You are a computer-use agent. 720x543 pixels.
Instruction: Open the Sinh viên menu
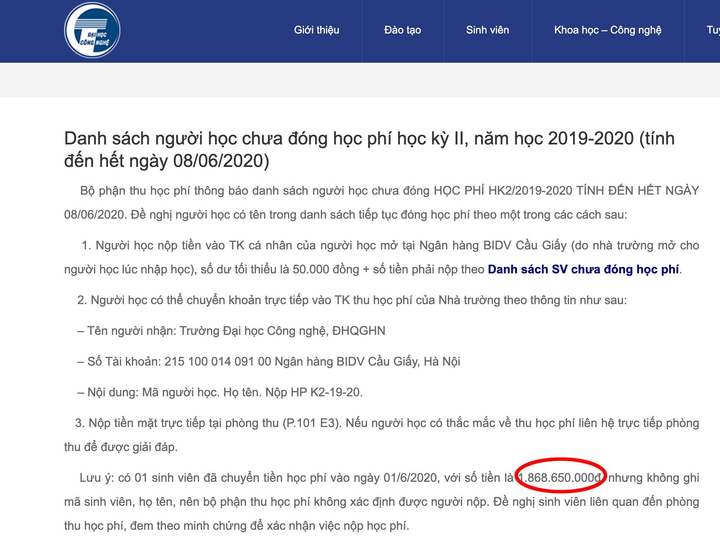(x=487, y=30)
